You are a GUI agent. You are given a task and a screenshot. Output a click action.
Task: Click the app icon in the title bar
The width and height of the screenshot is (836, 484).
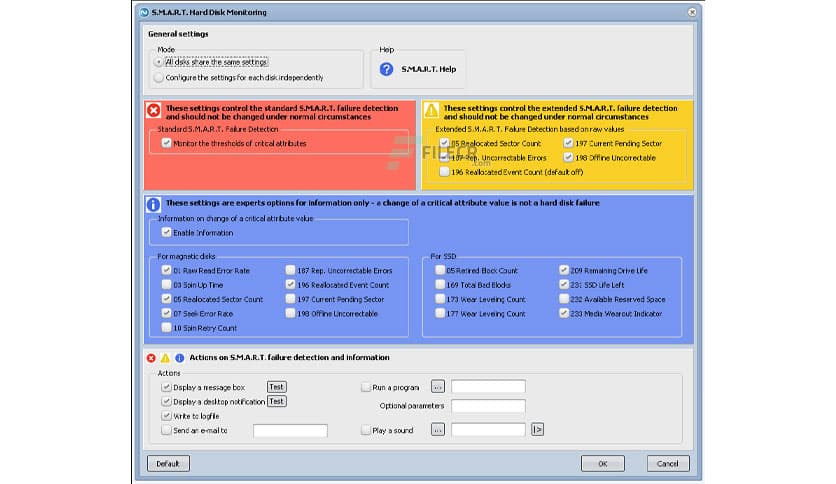(x=144, y=12)
